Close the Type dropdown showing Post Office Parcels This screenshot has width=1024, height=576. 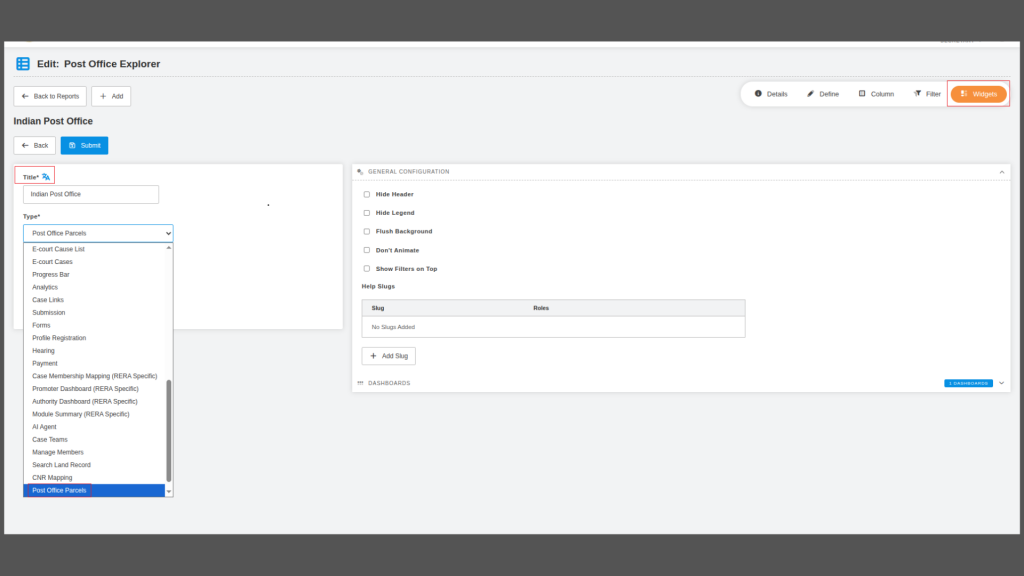pyautogui.click(x=98, y=233)
